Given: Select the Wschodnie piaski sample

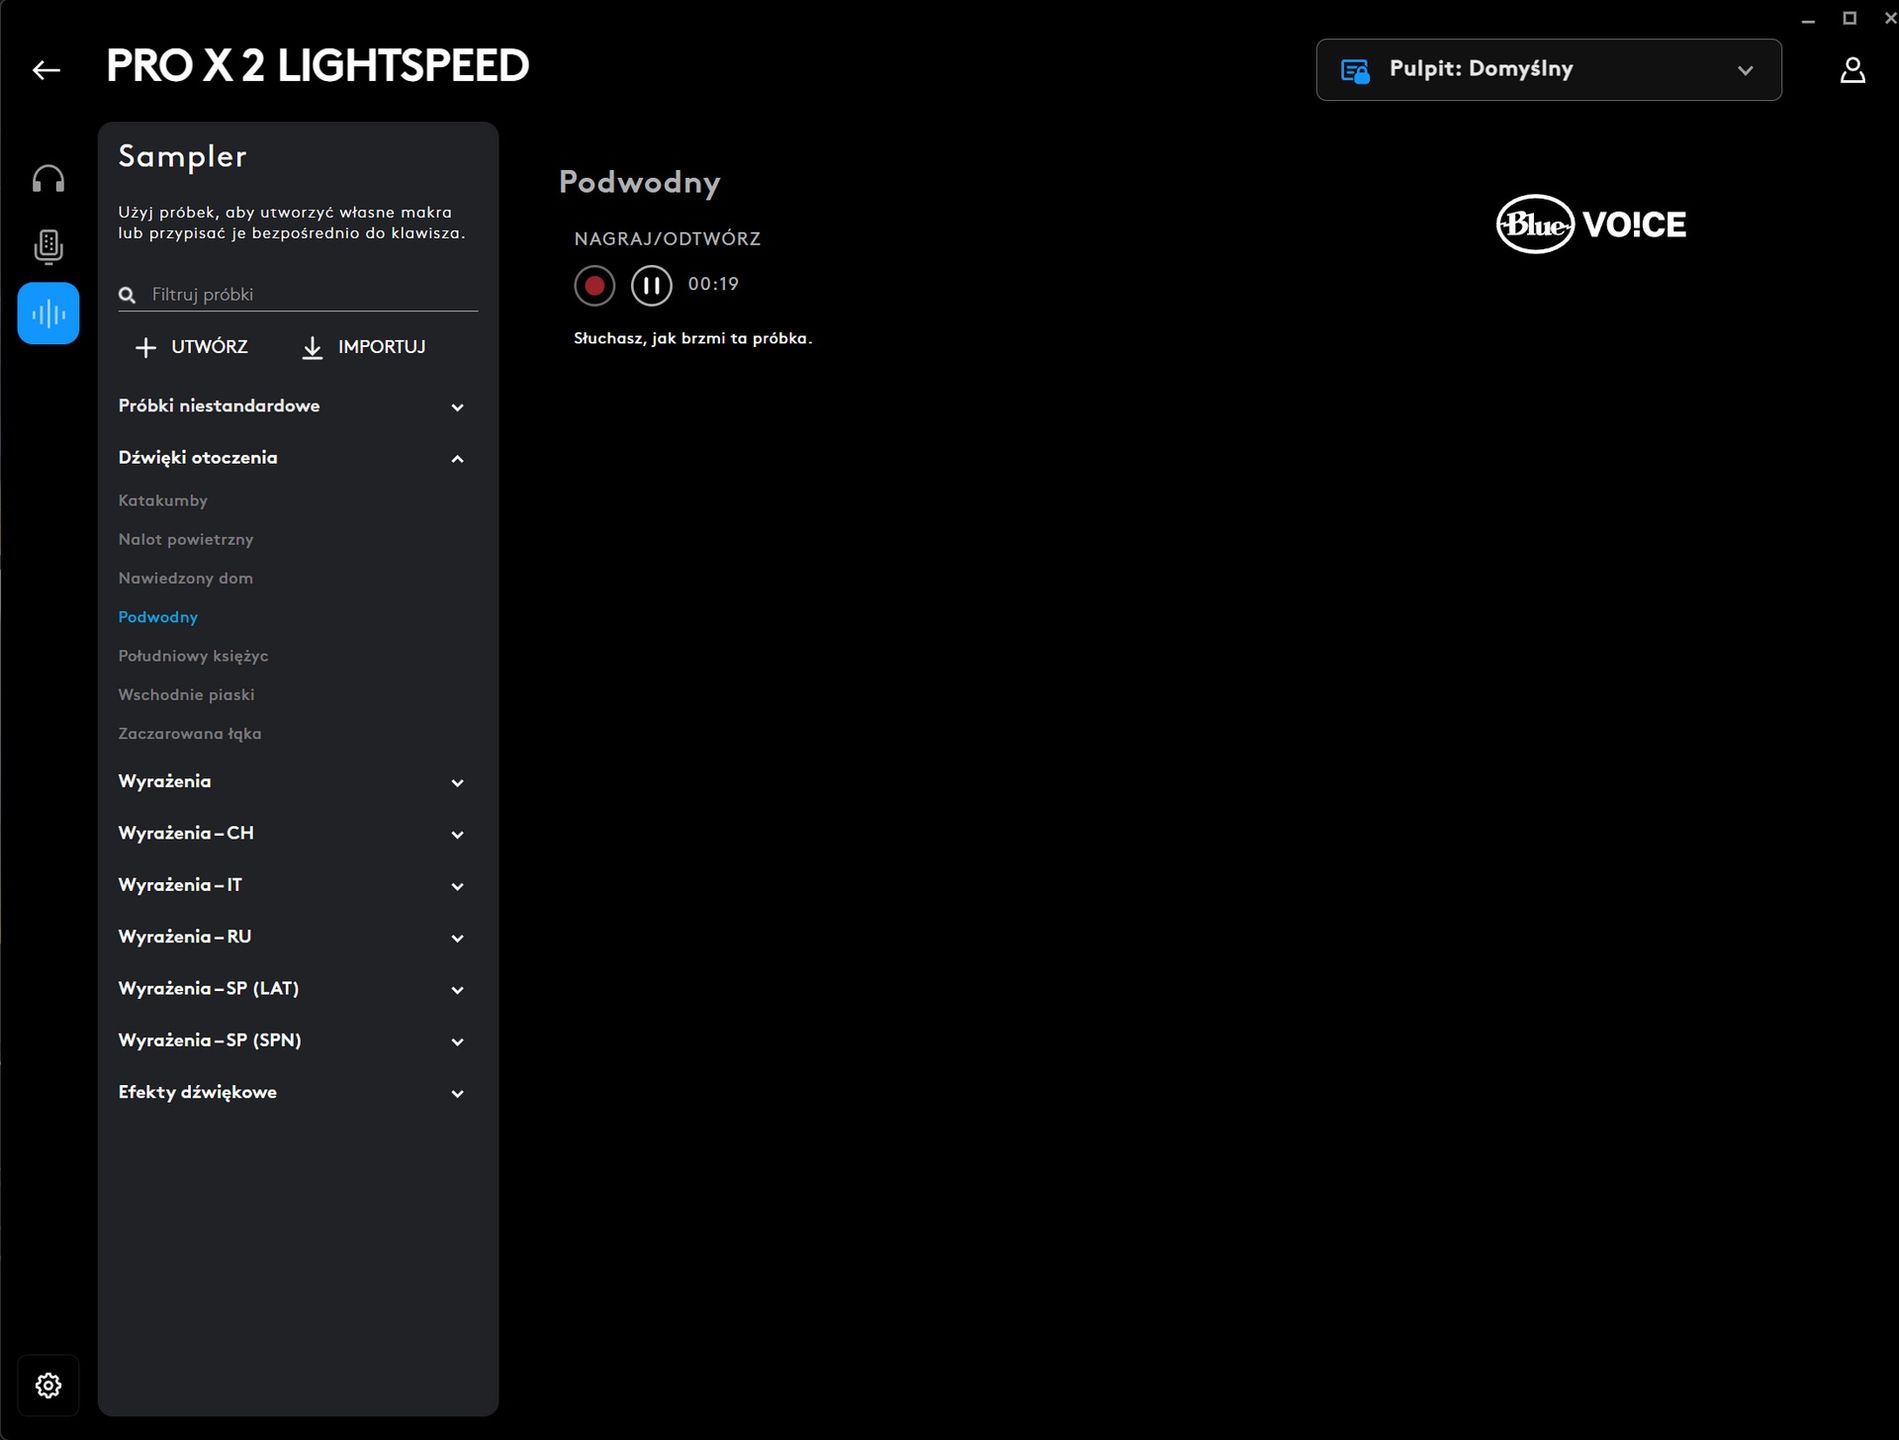Looking at the screenshot, I should 186,695.
